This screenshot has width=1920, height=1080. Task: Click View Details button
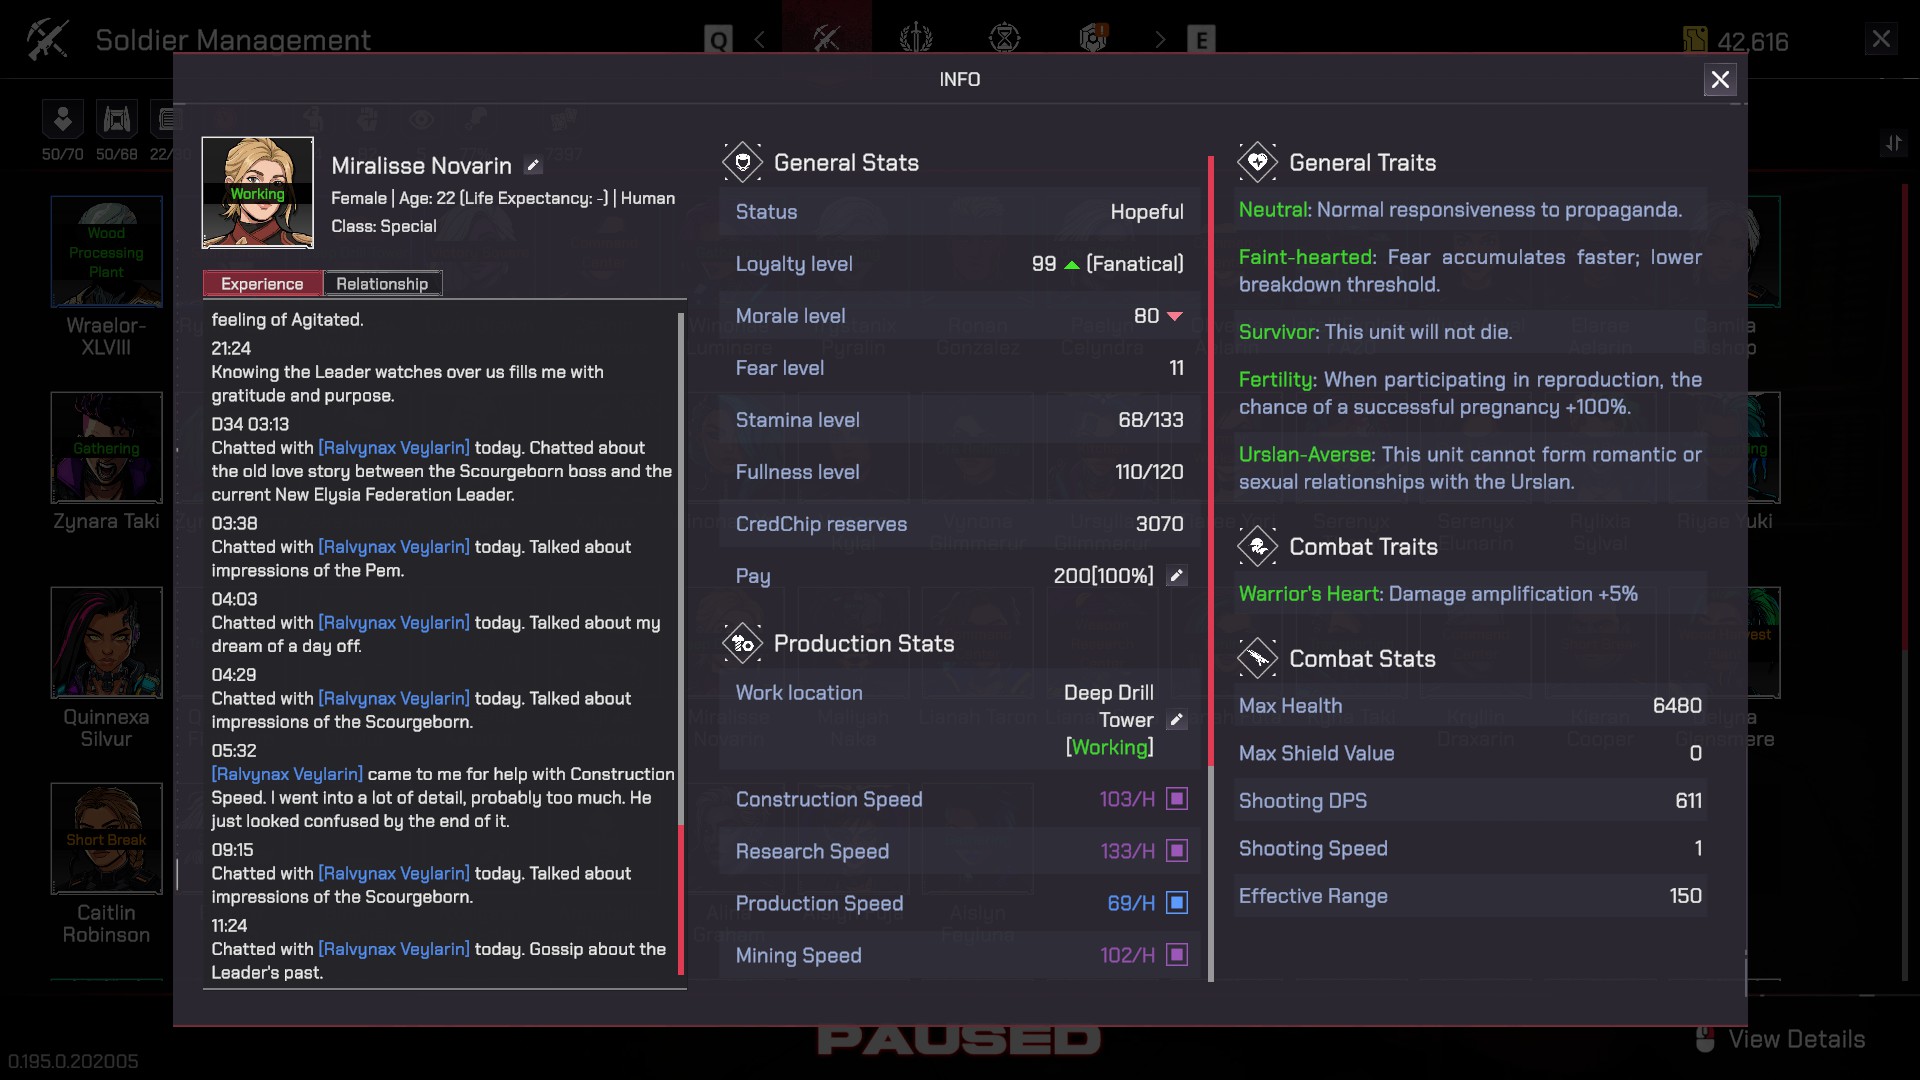[x=1782, y=1040]
